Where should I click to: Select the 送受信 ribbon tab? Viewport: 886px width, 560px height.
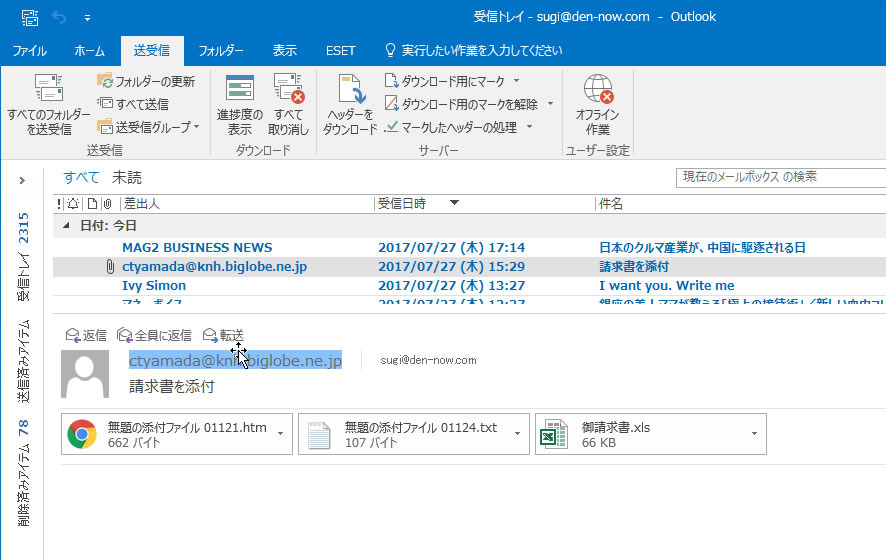coord(151,51)
